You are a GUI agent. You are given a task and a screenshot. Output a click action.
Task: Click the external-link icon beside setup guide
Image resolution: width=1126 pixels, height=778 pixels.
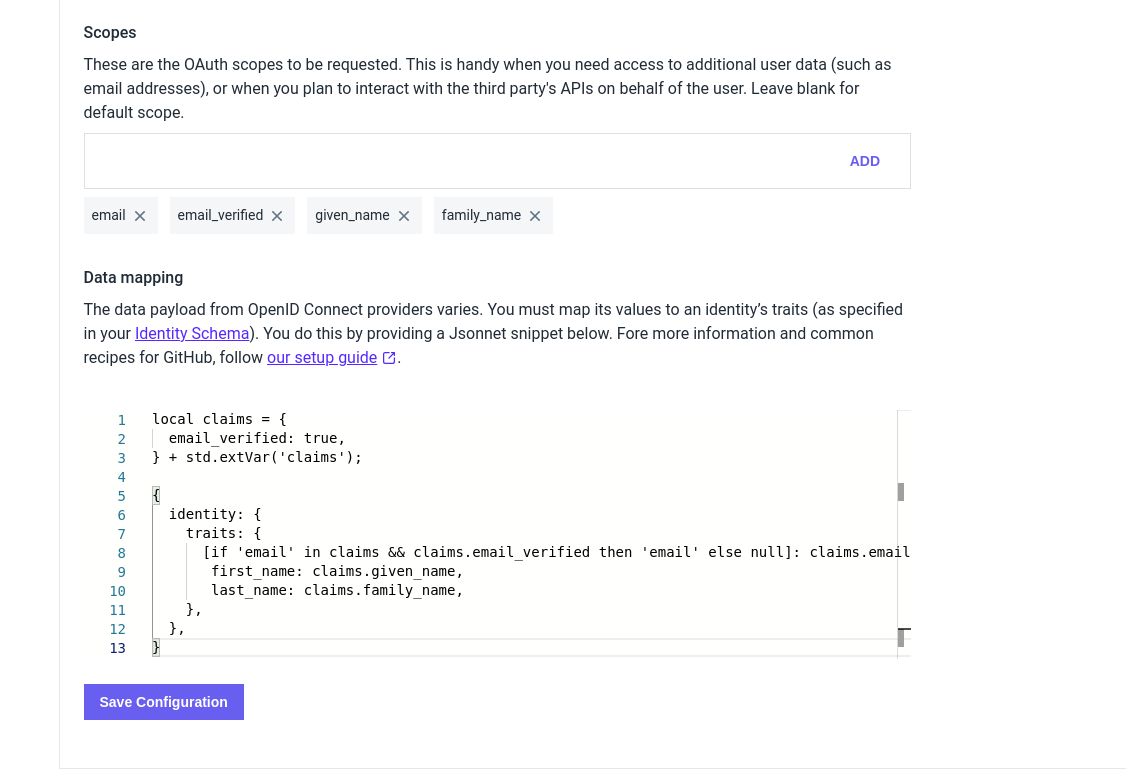pyautogui.click(x=389, y=357)
